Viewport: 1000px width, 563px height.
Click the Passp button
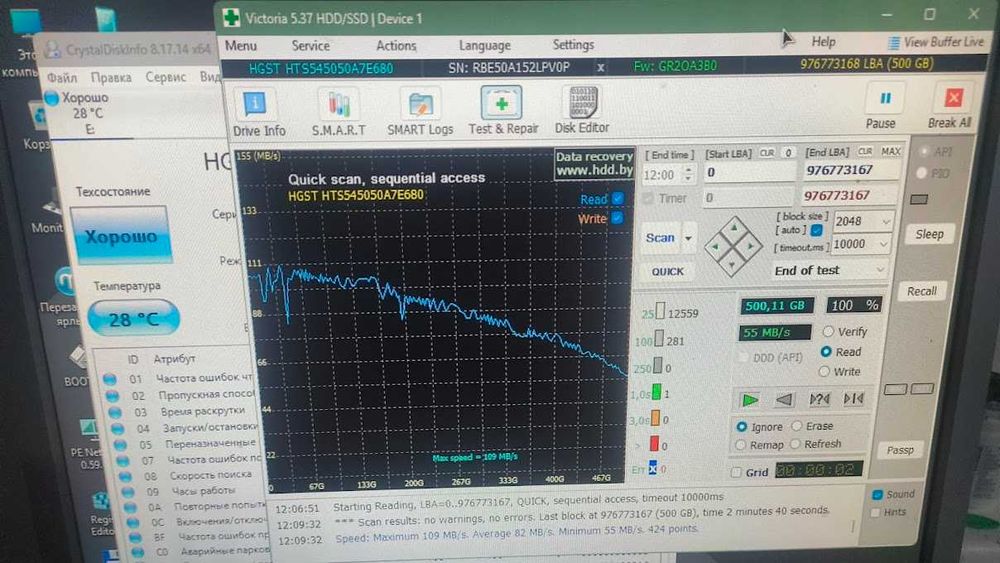900,450
